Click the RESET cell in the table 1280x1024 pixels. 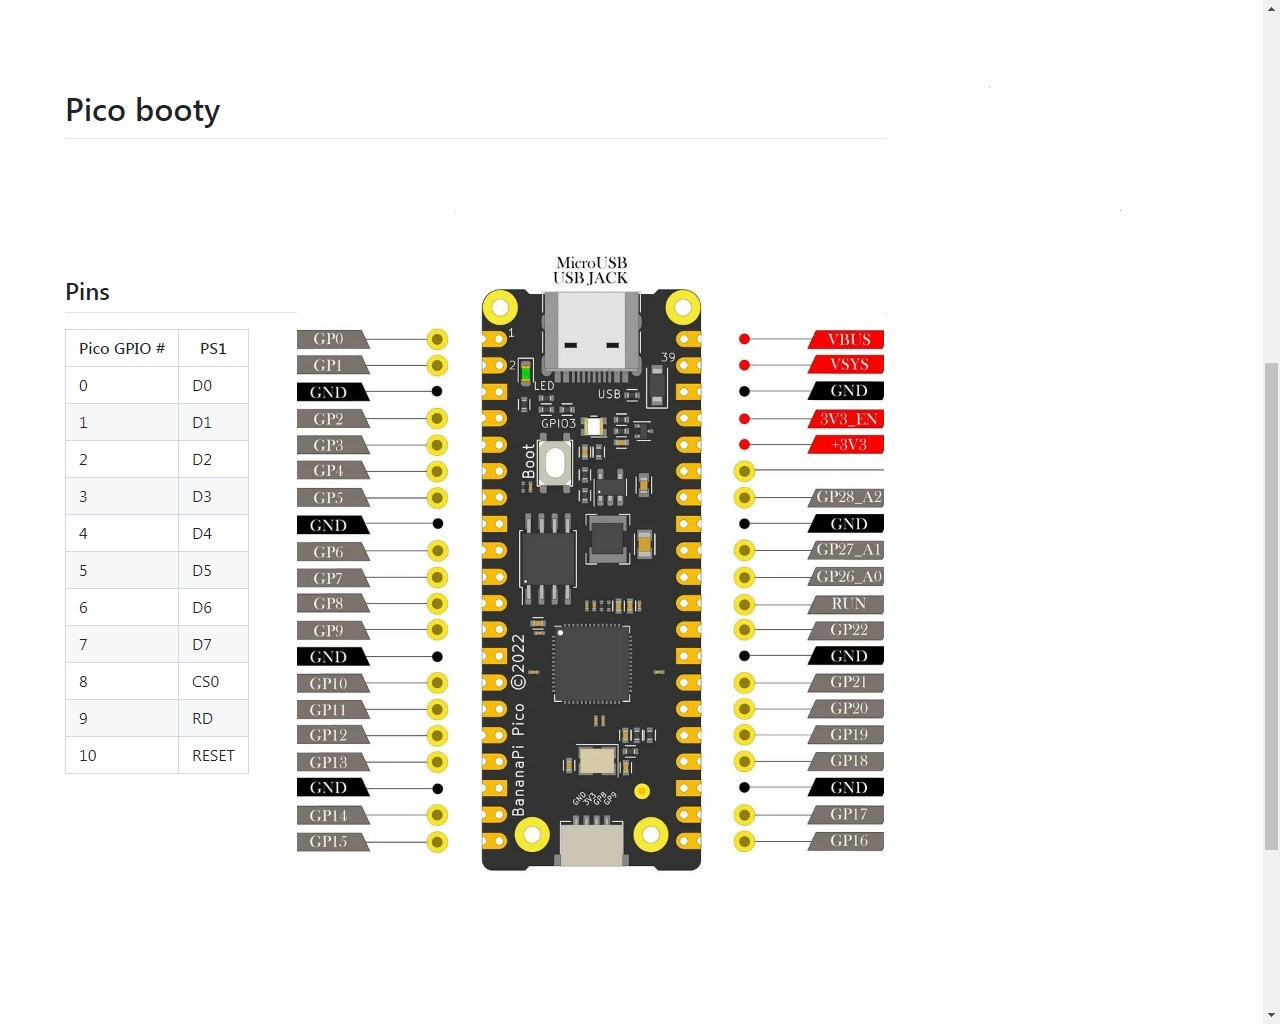(213, 755)
